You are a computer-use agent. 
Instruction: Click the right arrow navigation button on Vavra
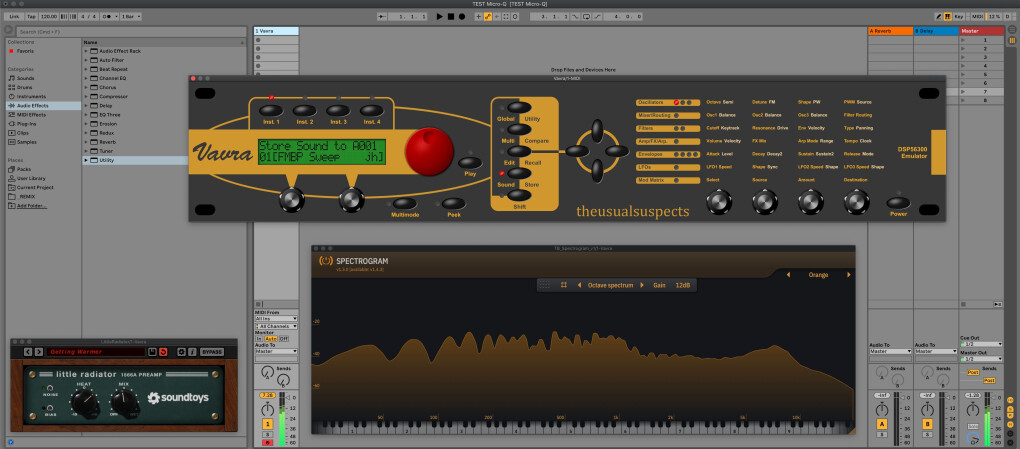(x=617, y=151)
